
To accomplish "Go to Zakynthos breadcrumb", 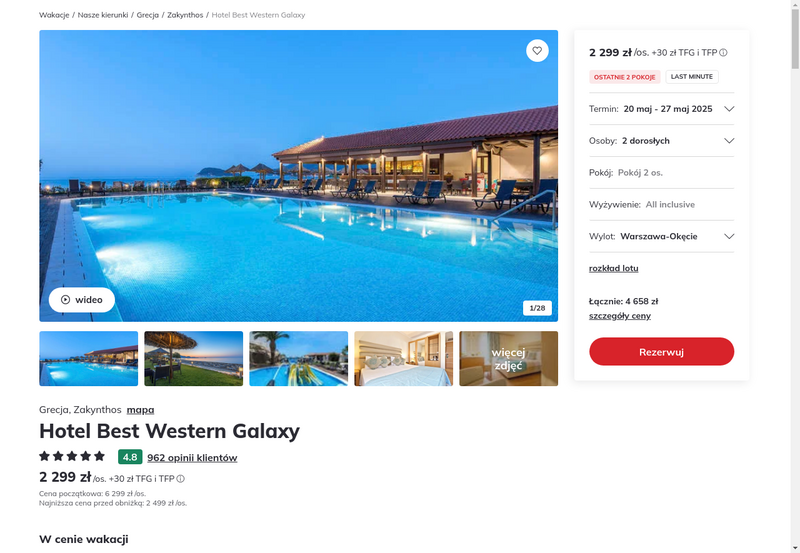I will click(185, 15).
